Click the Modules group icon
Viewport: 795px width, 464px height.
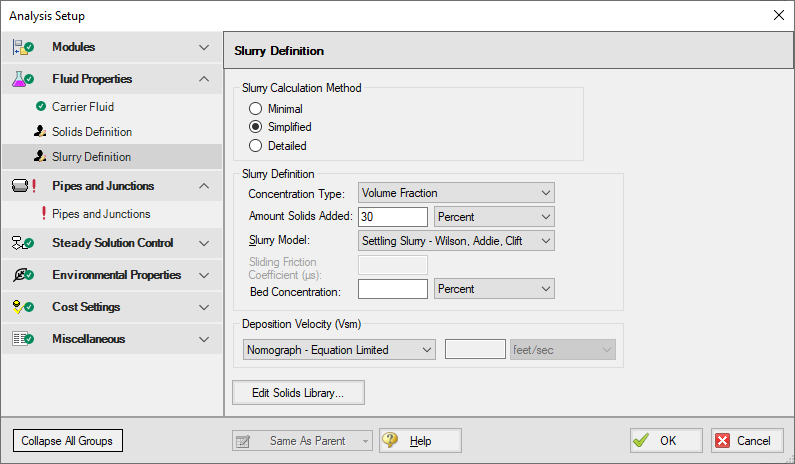click(x=22, y=47)
